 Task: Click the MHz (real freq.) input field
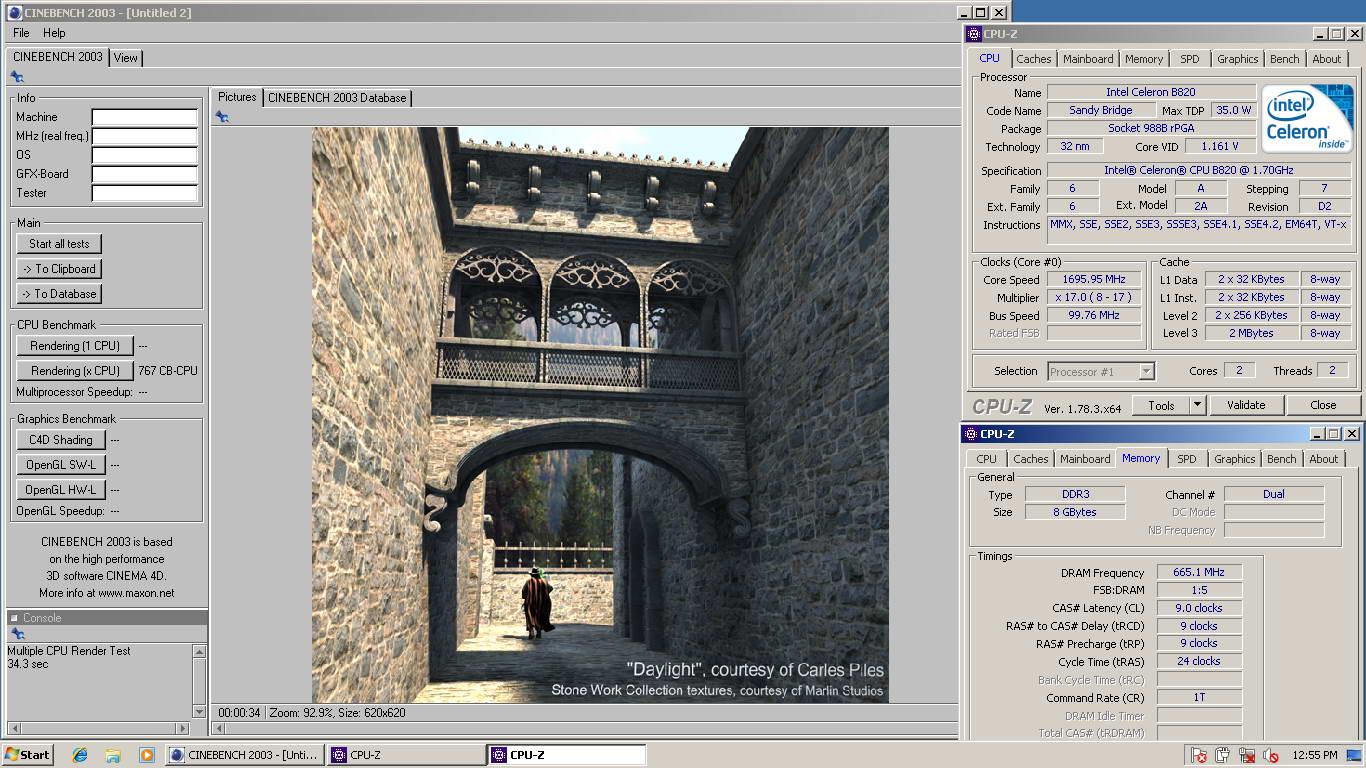[145, 136]
